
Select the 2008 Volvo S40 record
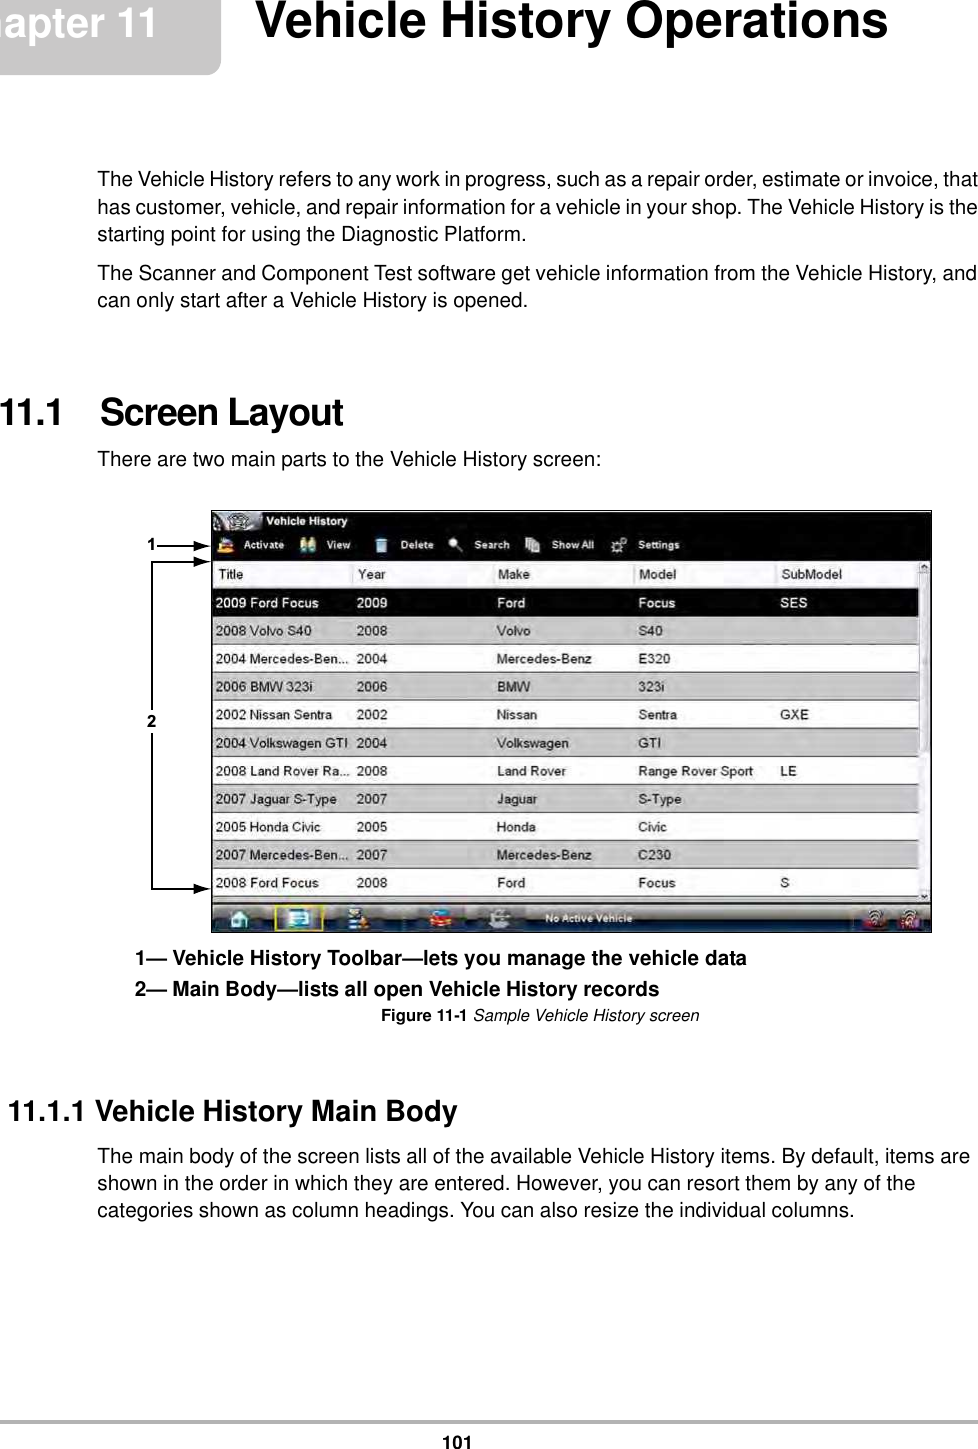click(x=566, y=631)
